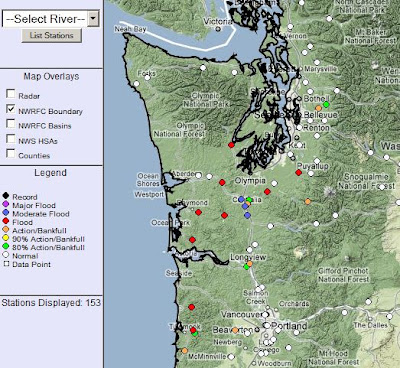Click the white station marker at Renton
Viewport: 400px width, 368px height.
click(299, 127)
